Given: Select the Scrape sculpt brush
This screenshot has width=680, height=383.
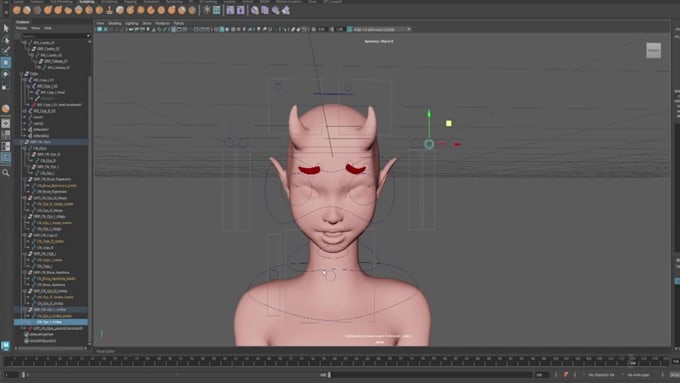Looking at the screenshot, I should tap(131, 10).
